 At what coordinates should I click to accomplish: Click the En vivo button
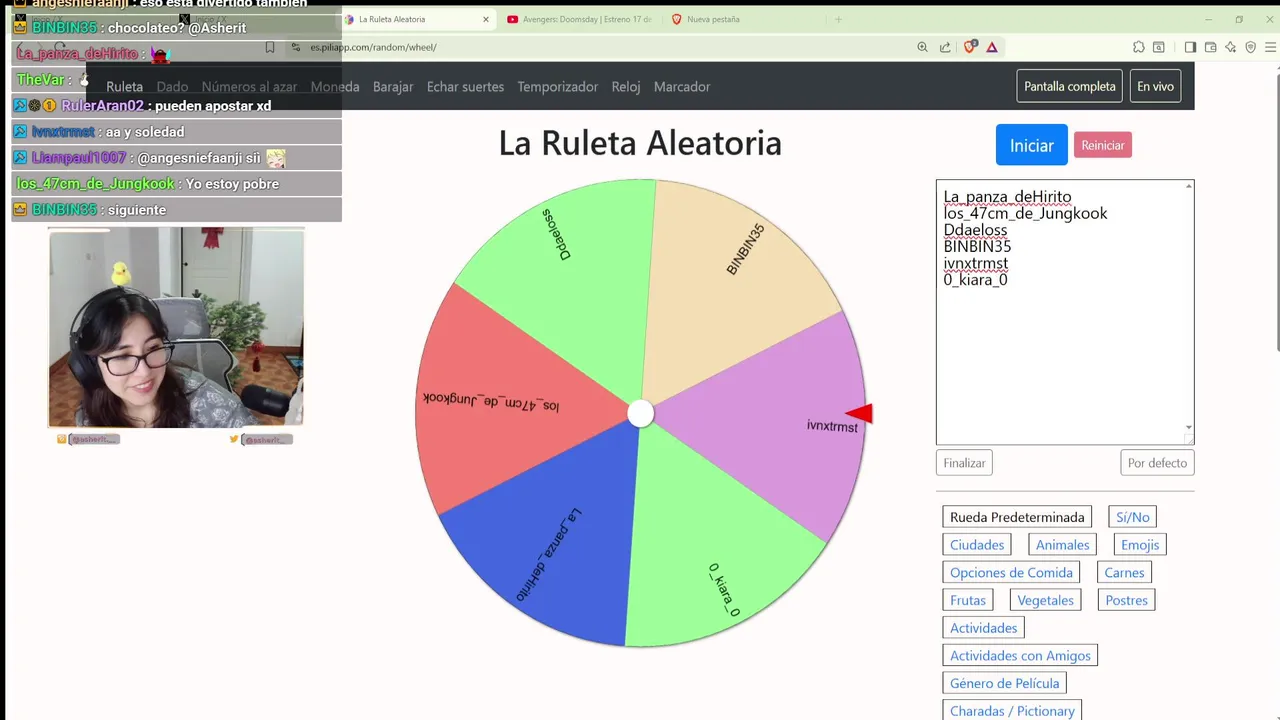1155,86
